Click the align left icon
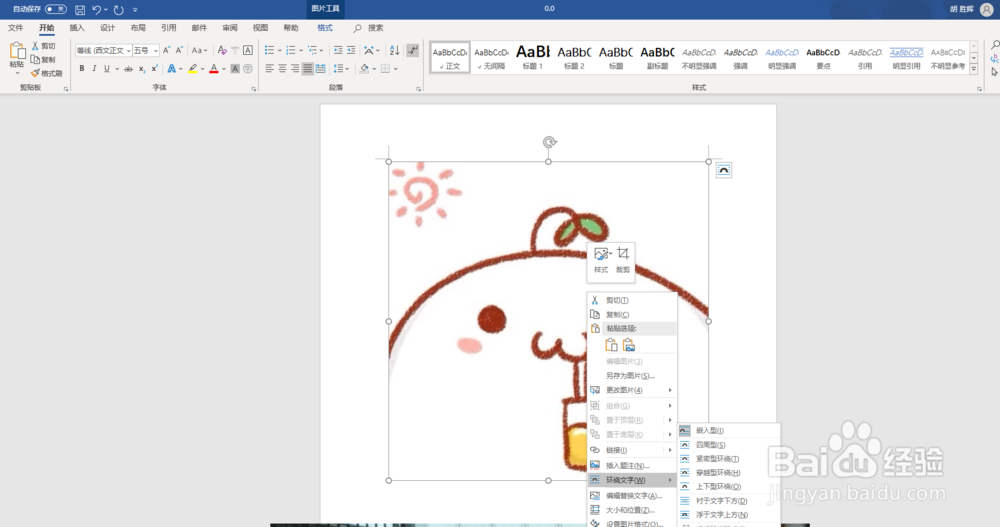Screen dimensions: 1000x527 (x=269, y=68)
